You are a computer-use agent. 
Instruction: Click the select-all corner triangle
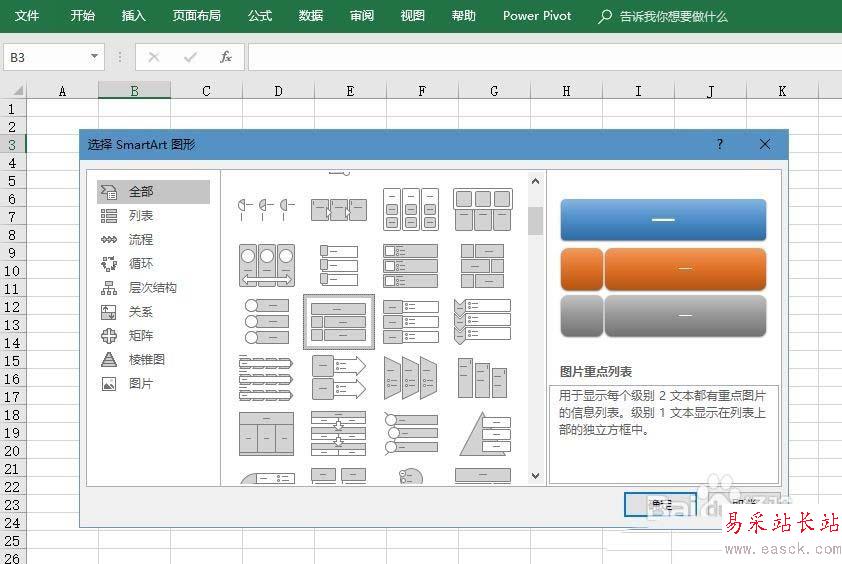click(18, 91)
